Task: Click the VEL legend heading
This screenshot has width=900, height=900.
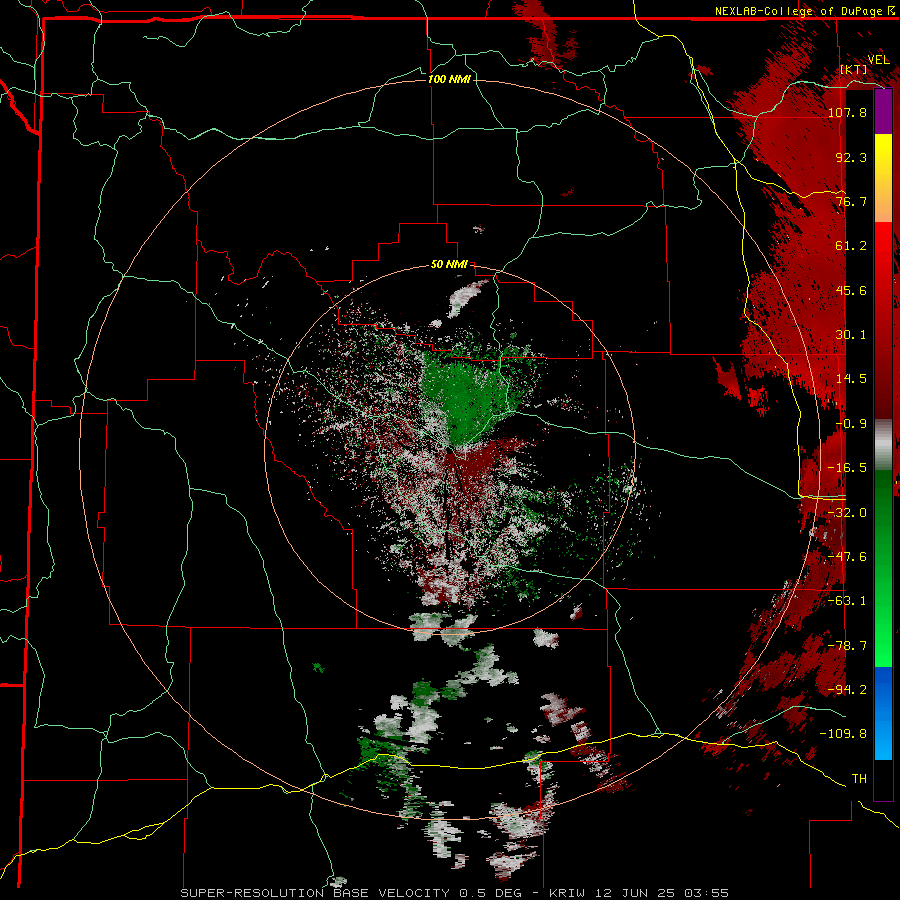Action: pyautogui.click(x=878, y=60)
